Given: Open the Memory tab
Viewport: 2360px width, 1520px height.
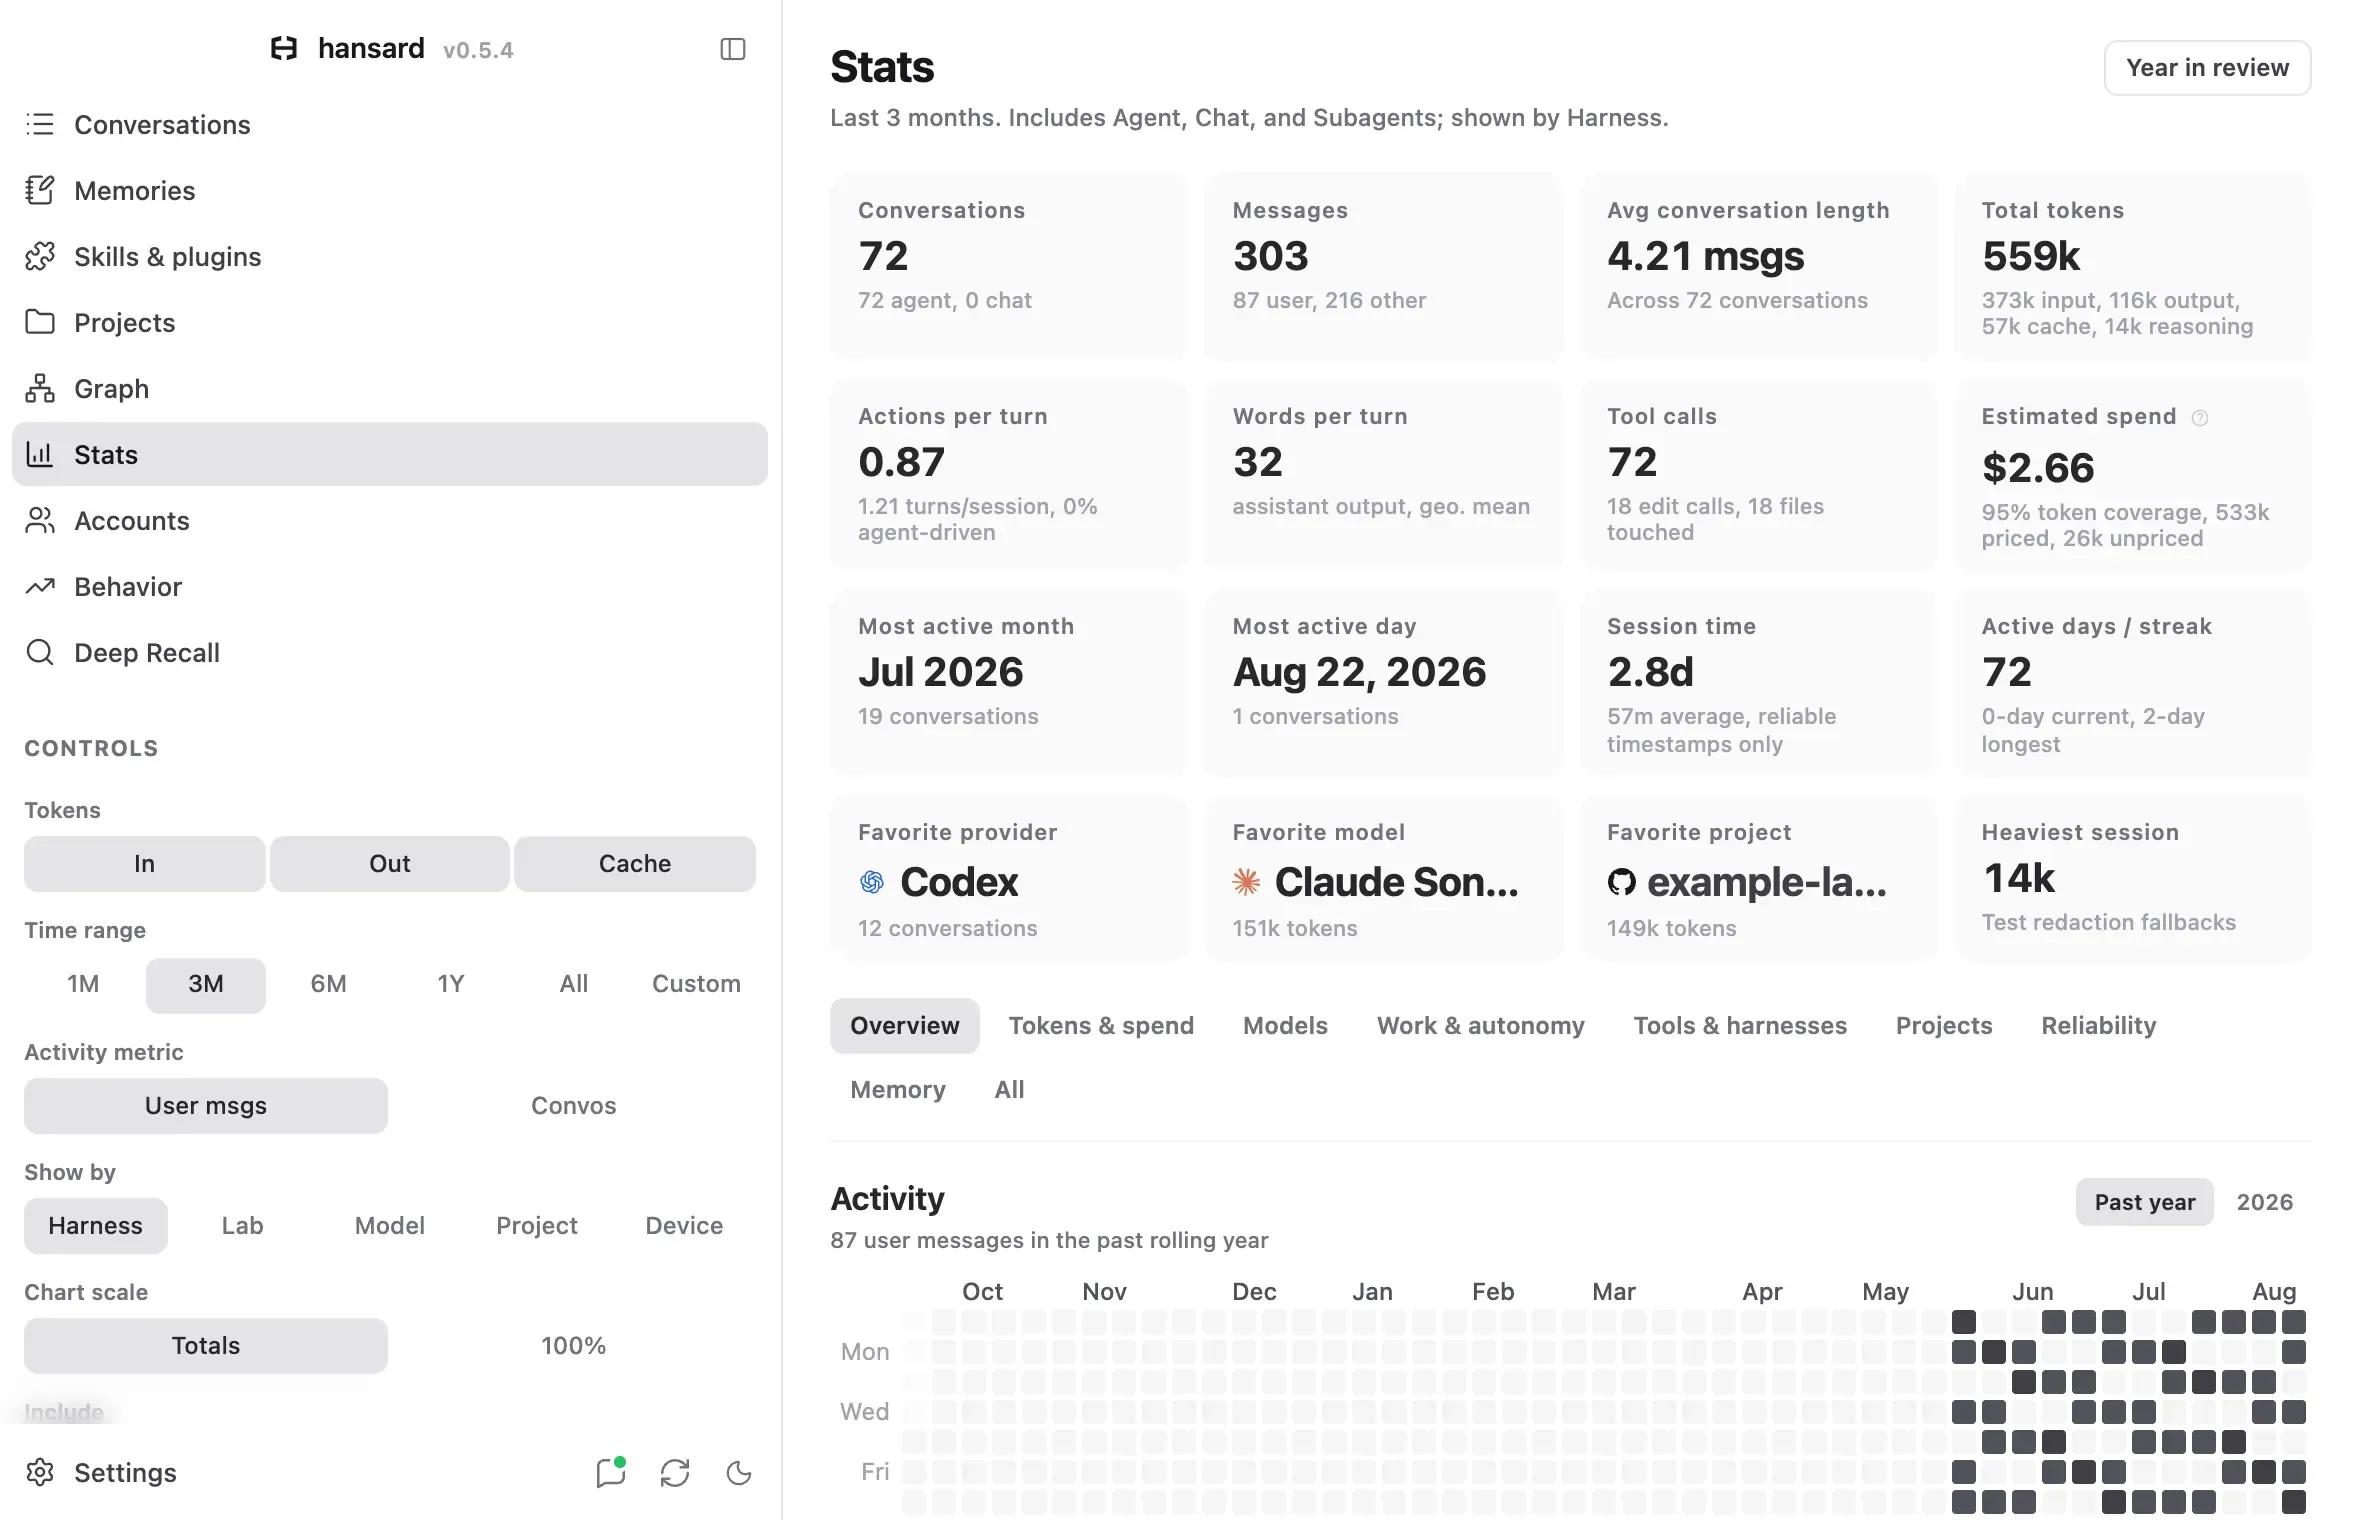Looking at the screenshot, I should click(898, 1089).
